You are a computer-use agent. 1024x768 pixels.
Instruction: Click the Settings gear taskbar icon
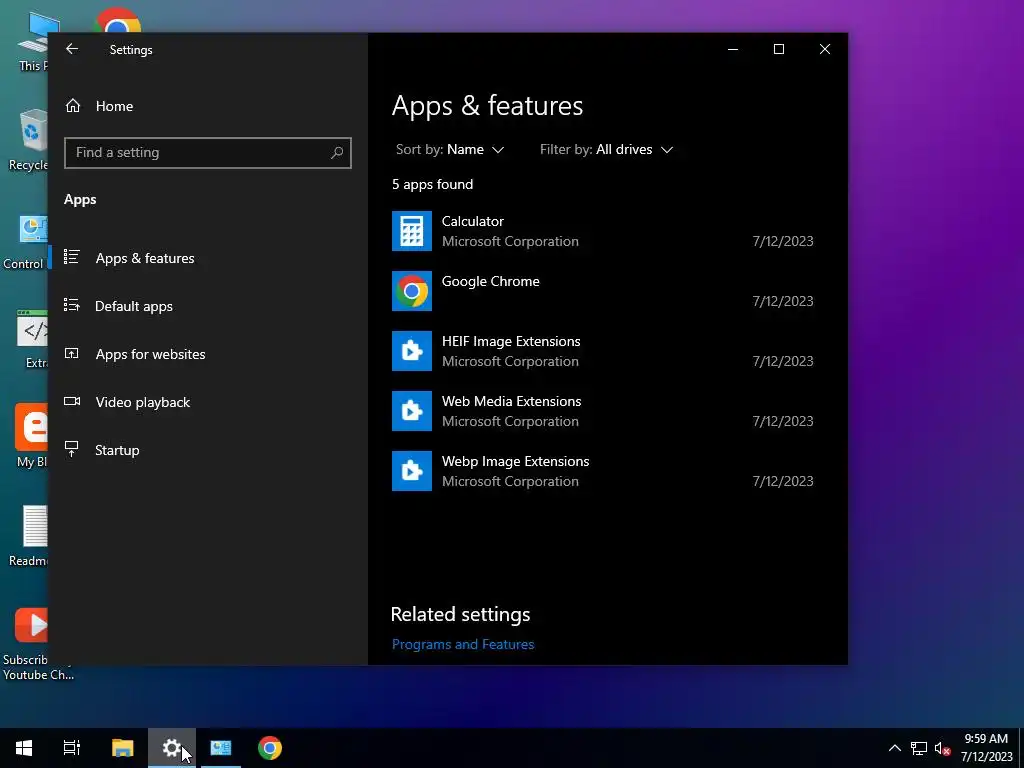(171, 748)
